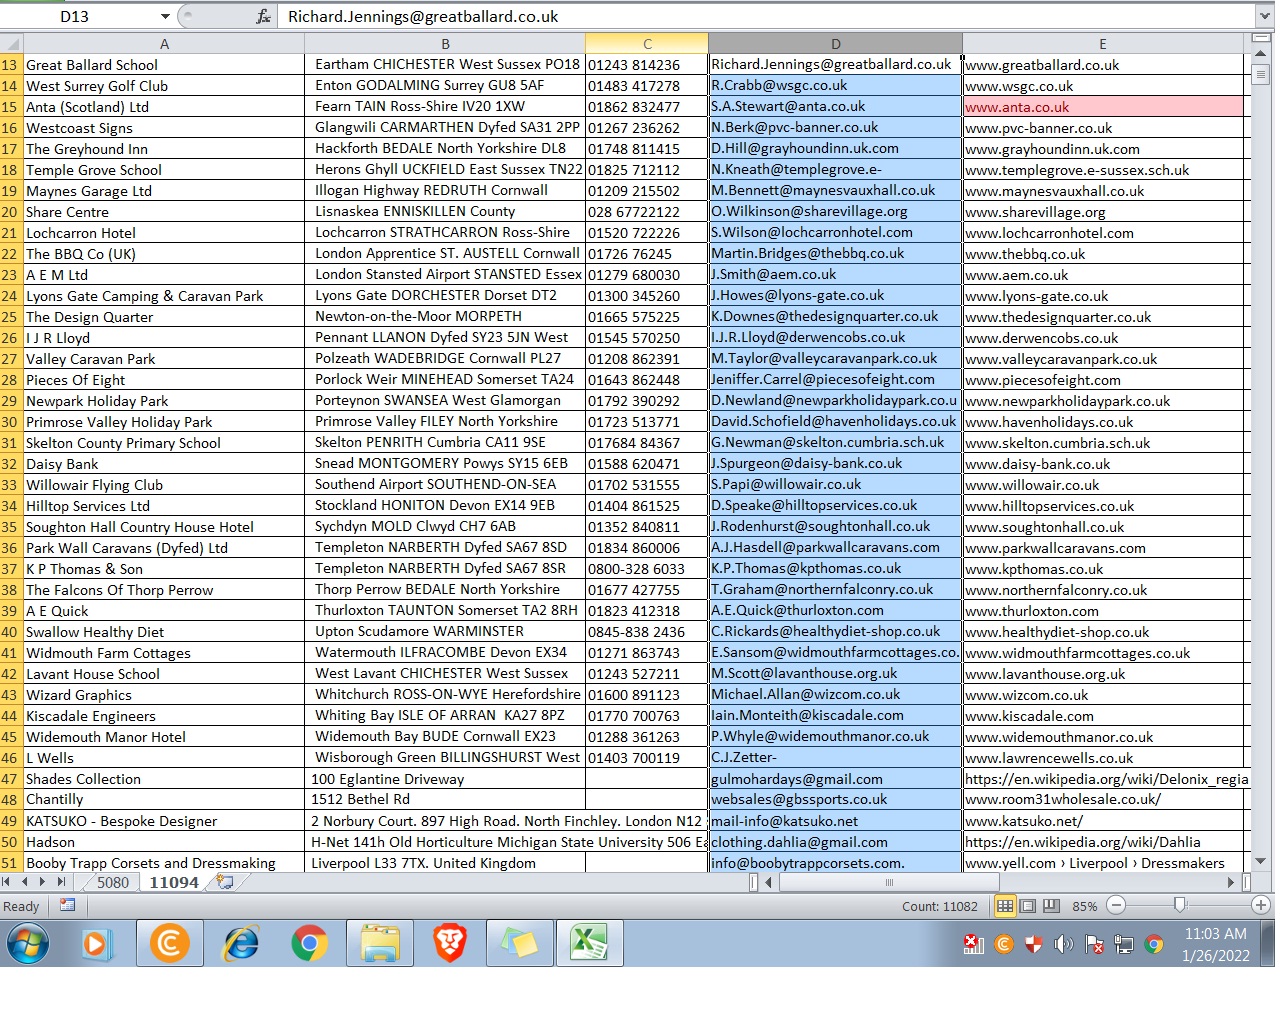Switch to Page Break Preview
Image resolution: width=1280 pixels, height=1024 pixels.
pyautogui.click(x=1051, y=906)
